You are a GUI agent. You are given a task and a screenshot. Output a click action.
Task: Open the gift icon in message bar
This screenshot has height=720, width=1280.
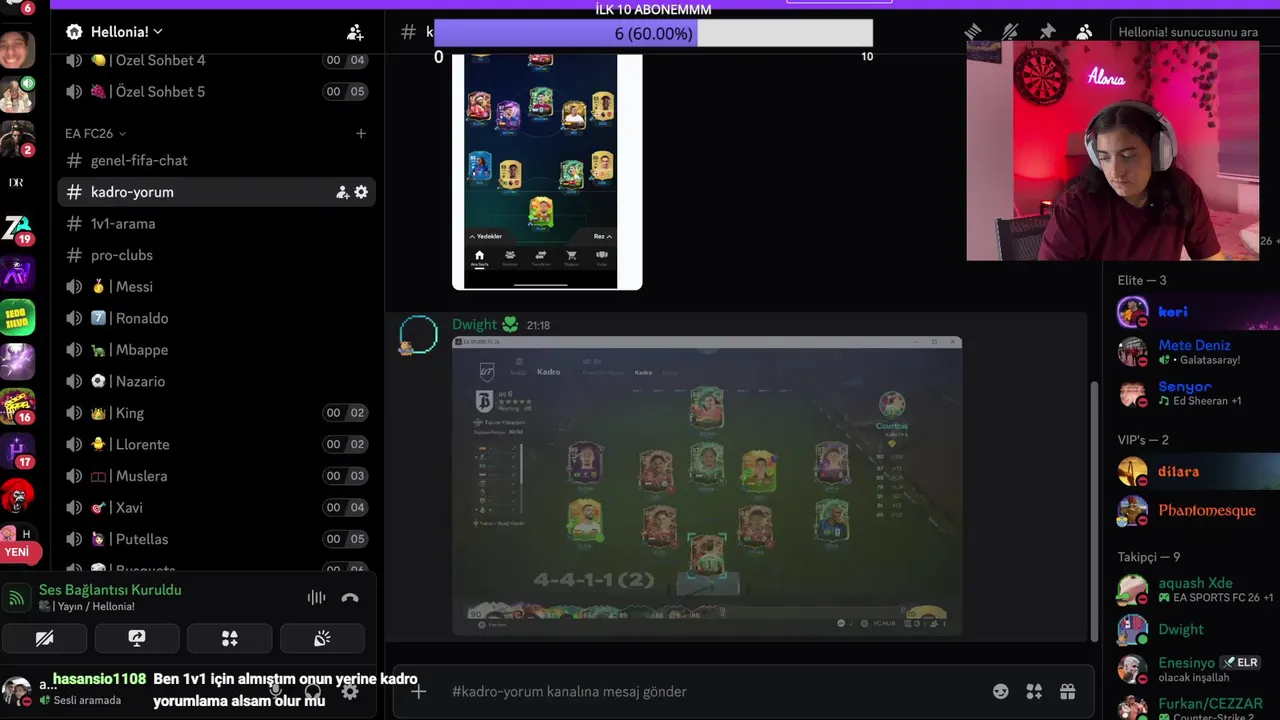(x=1068, y=691)
